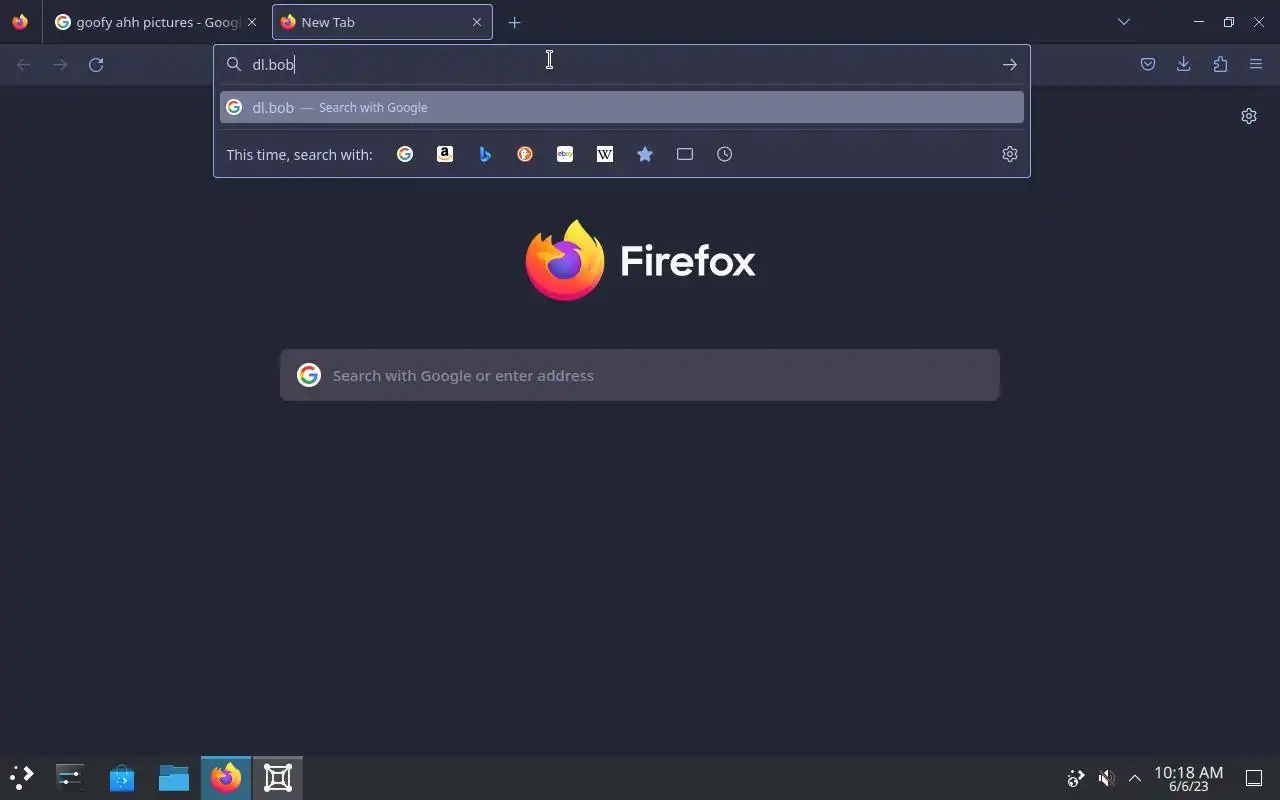The image size is (1280, 800).
Task: Expand the list all tabs chevron
Action: coord(1124,22)
